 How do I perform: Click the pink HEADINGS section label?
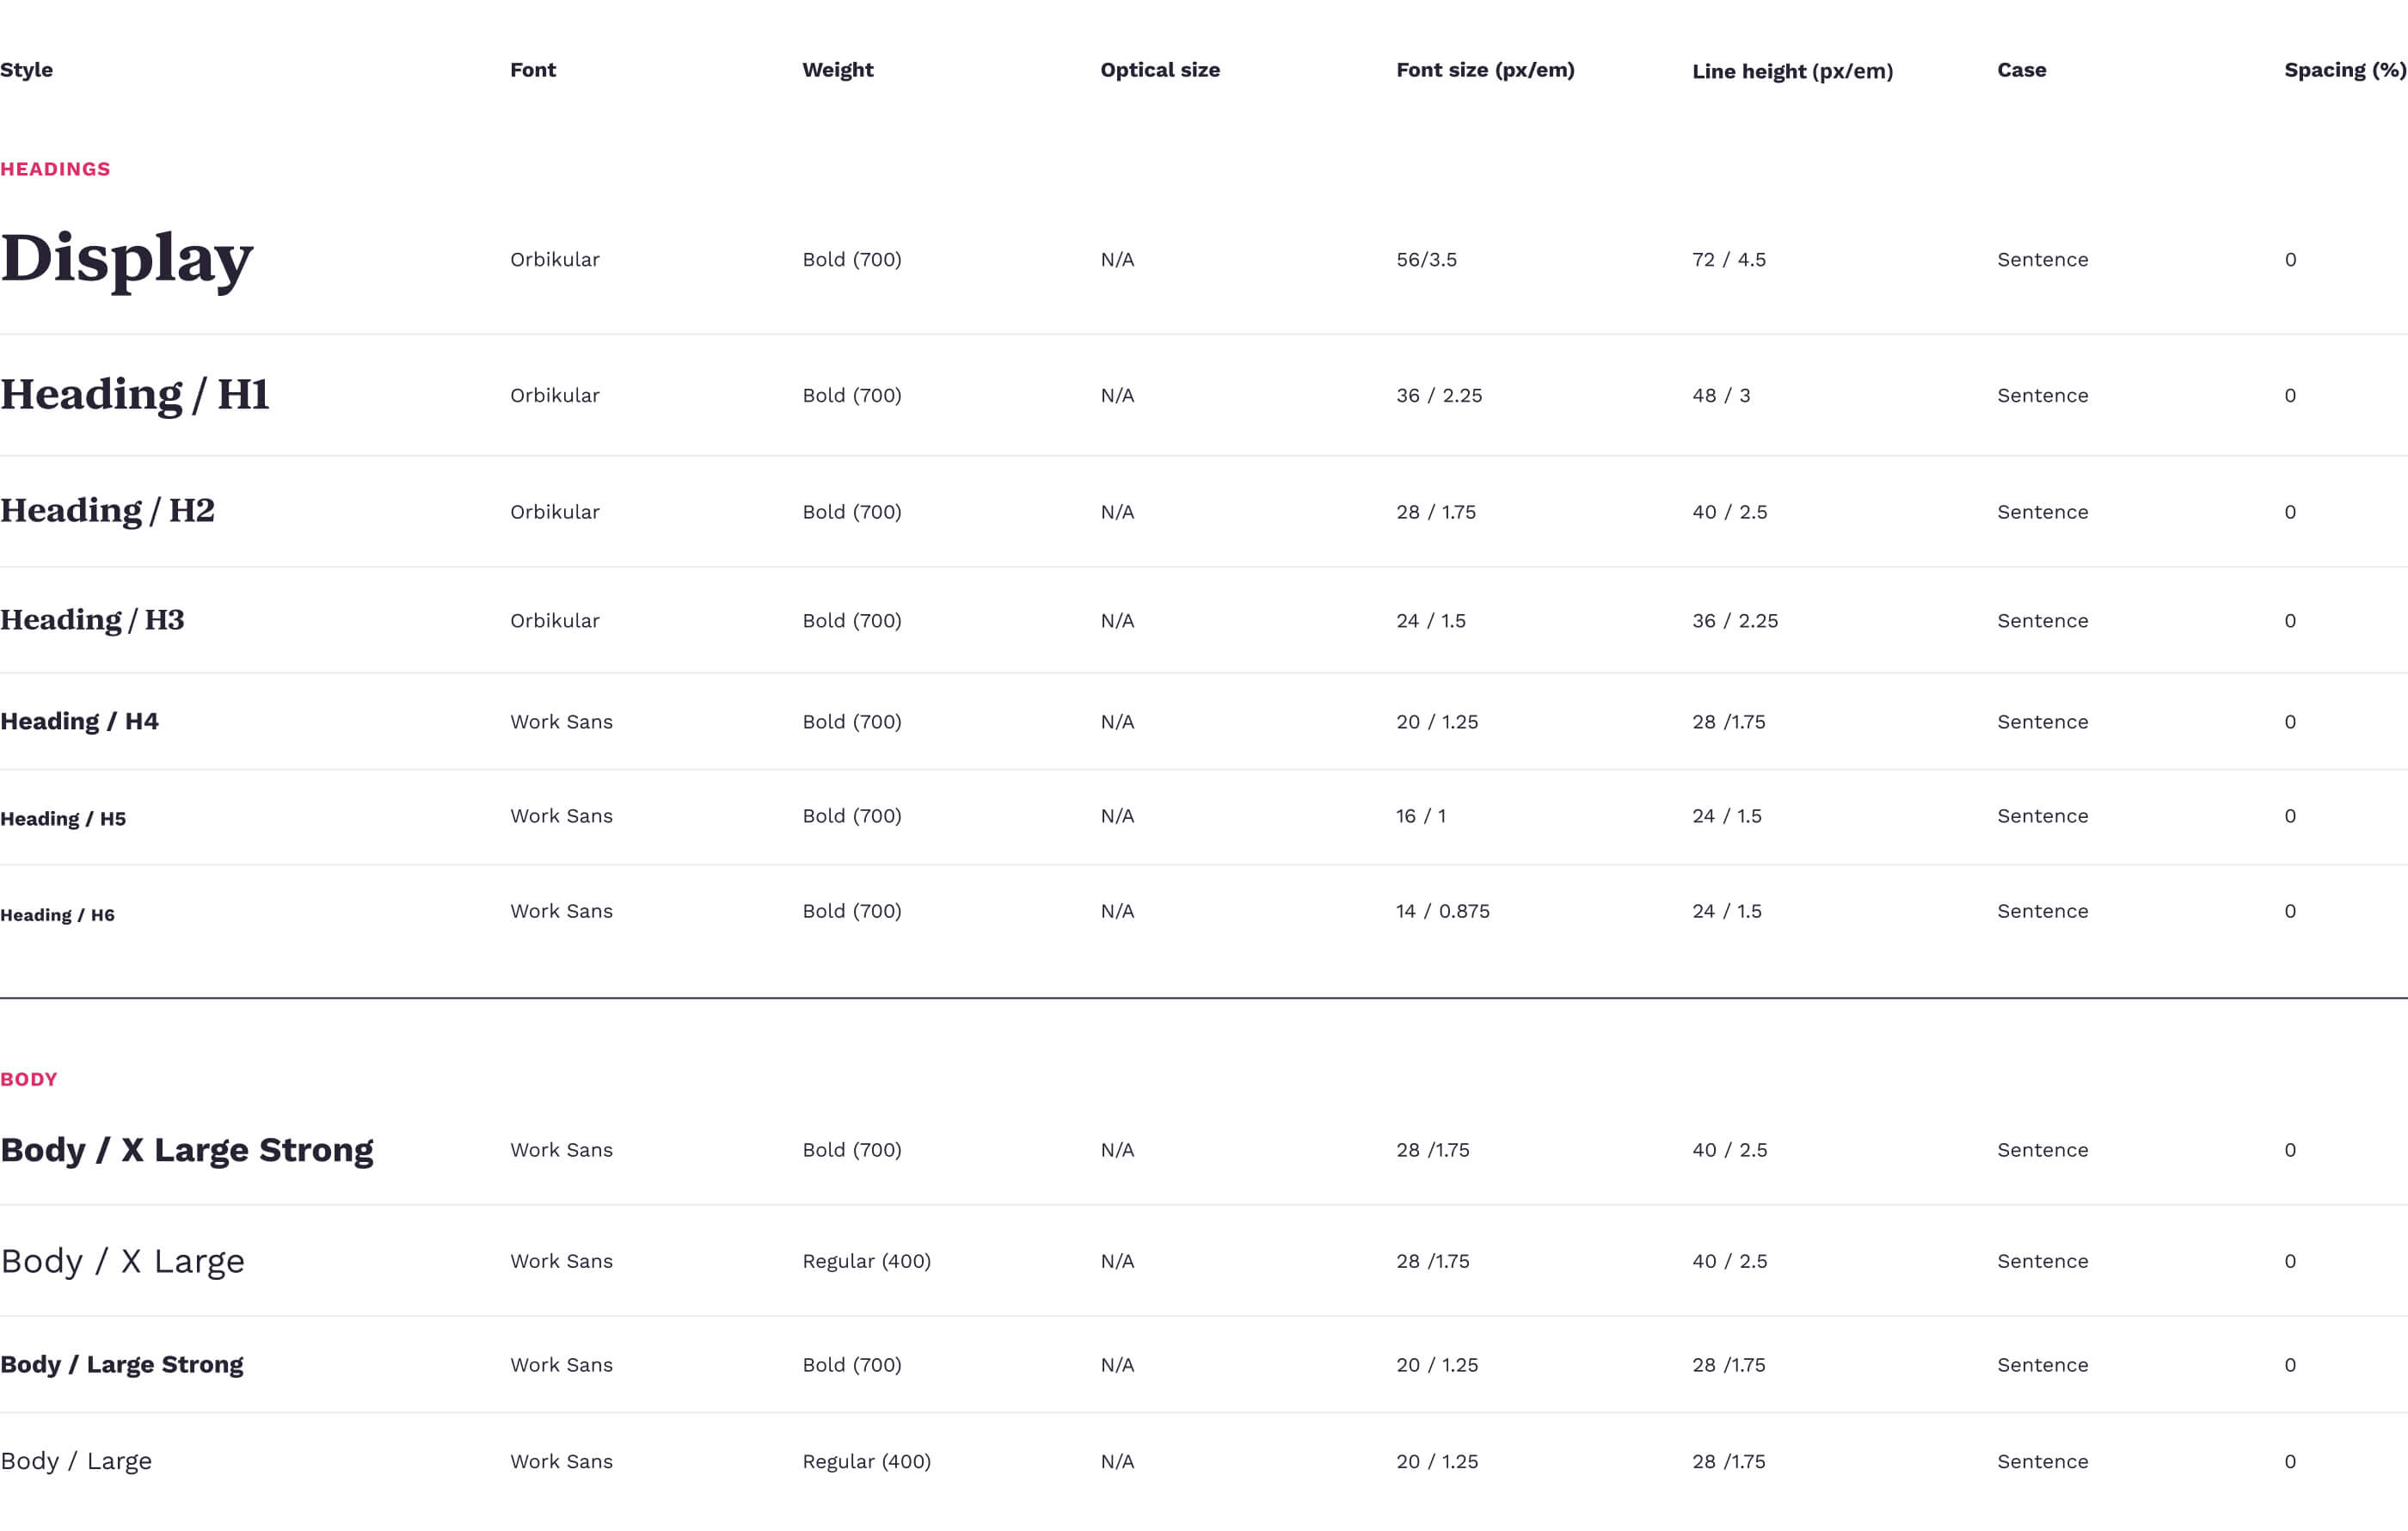(55, 169)
